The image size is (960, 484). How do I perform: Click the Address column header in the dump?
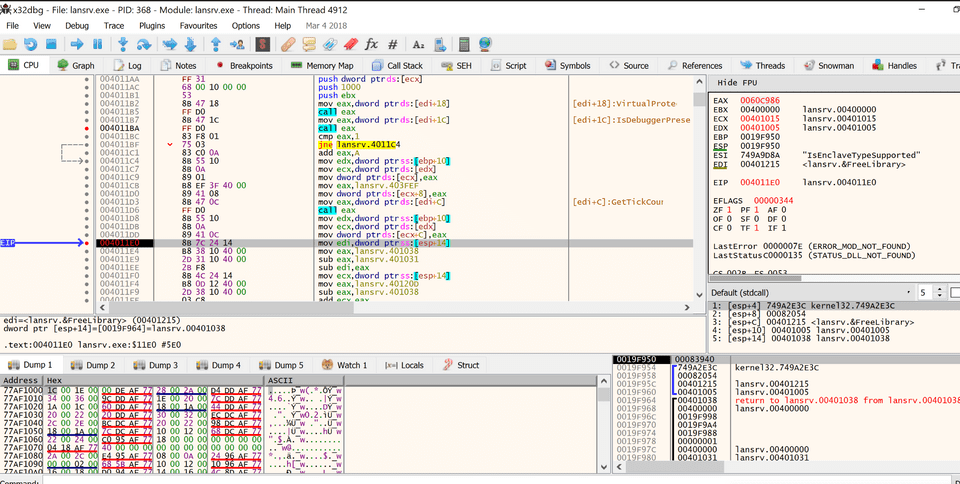point(21,380)
